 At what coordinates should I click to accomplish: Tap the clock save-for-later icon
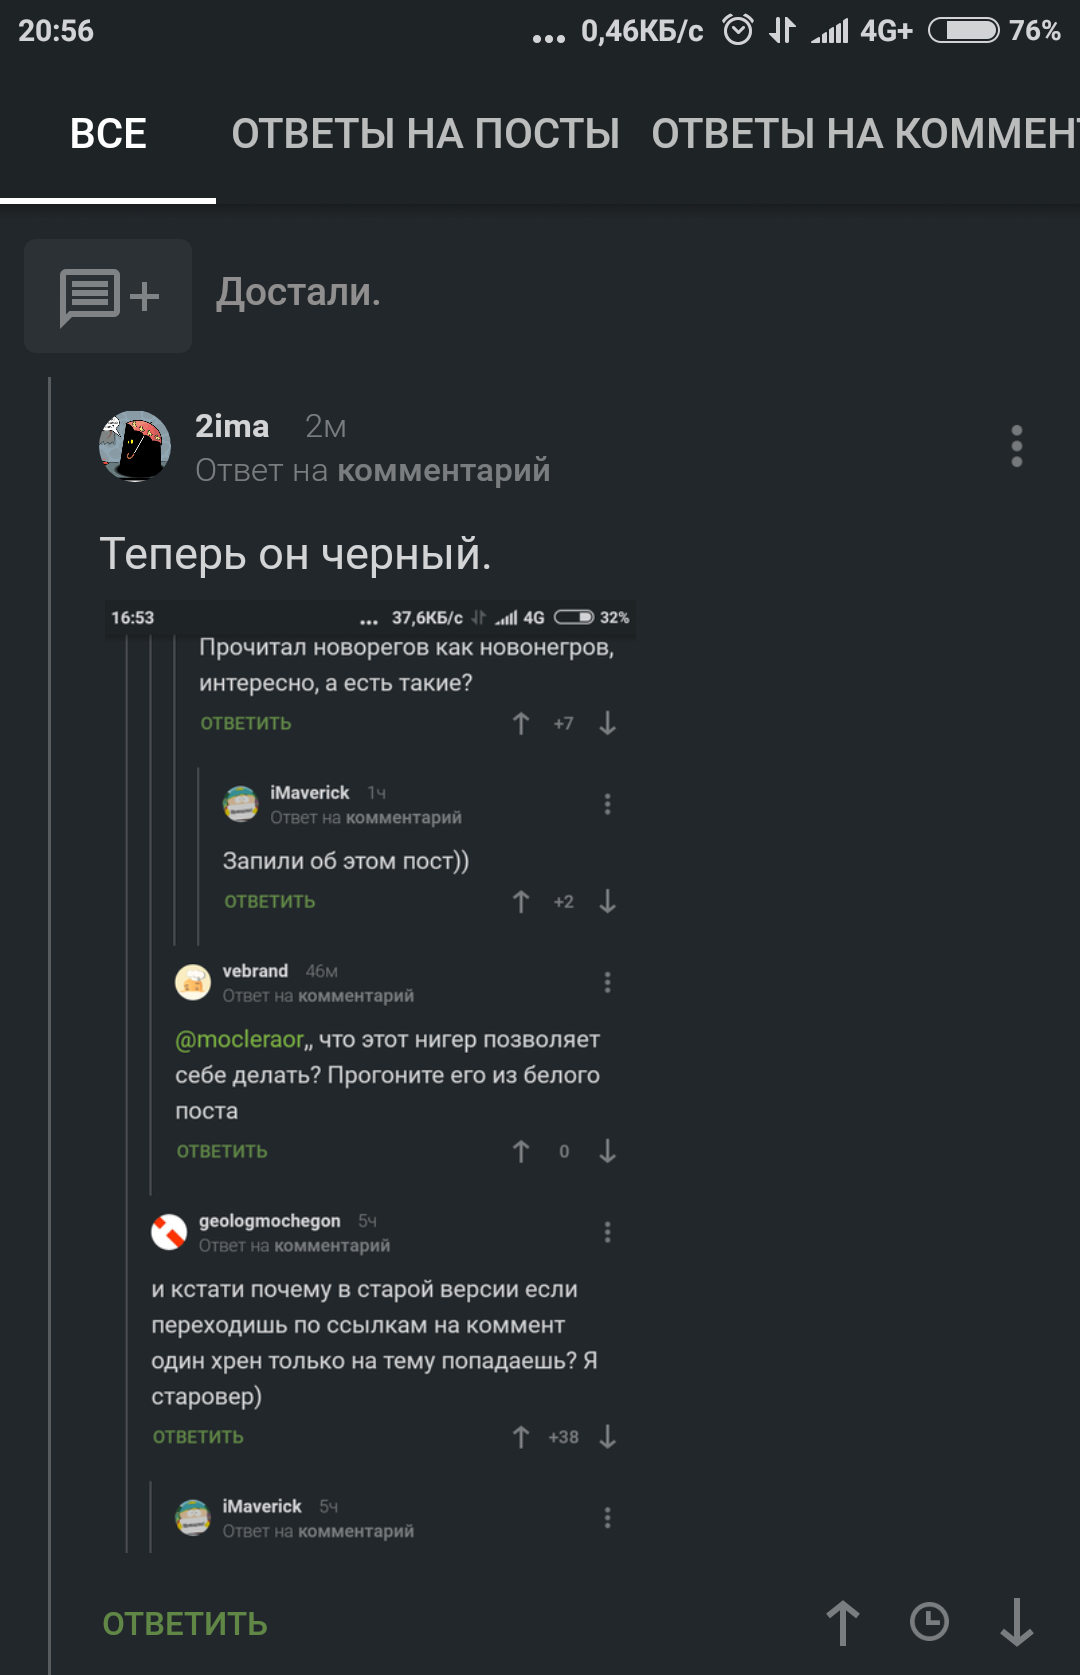pos(929,1622)
